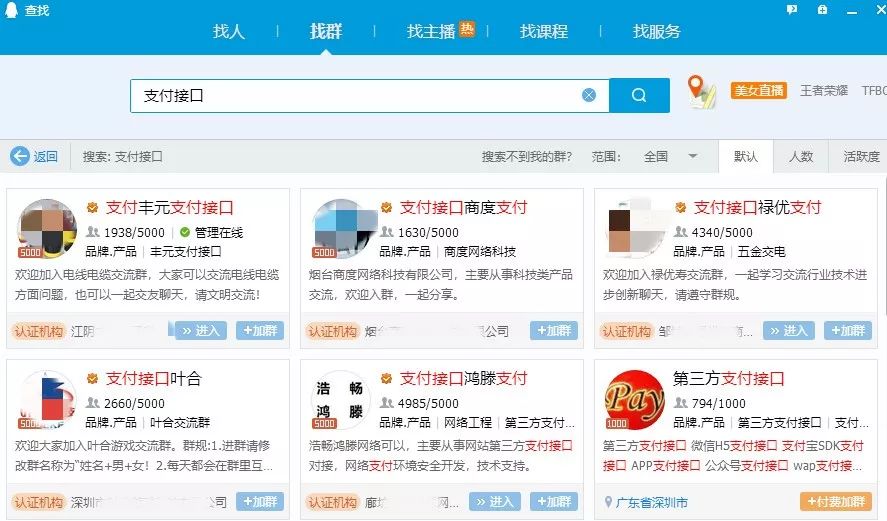
Task: Click location pin icon beside 广东省深圳市
Action: [608, 502]
